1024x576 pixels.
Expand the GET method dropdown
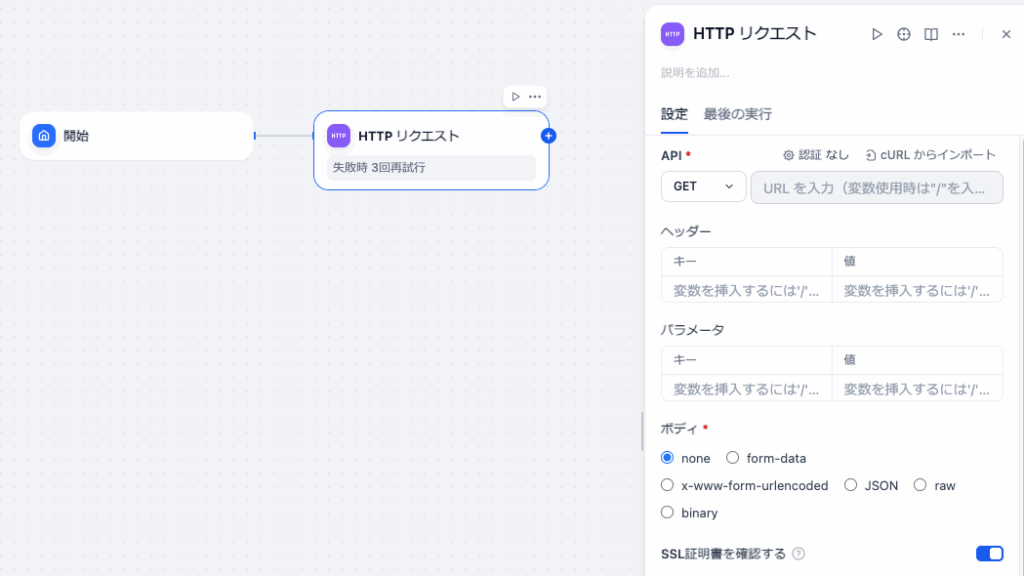point(703,187)
